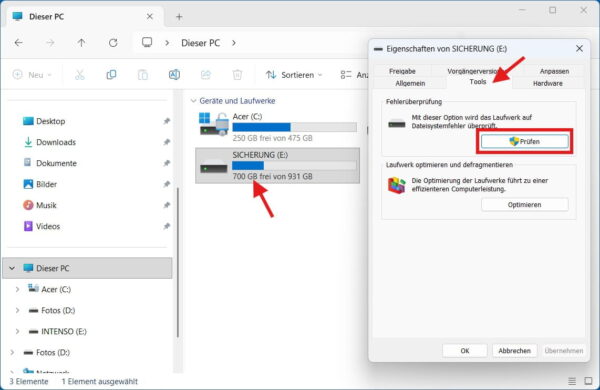600x390 pixels.
Task: Go back with the back arrow
Action: (18, 43)
